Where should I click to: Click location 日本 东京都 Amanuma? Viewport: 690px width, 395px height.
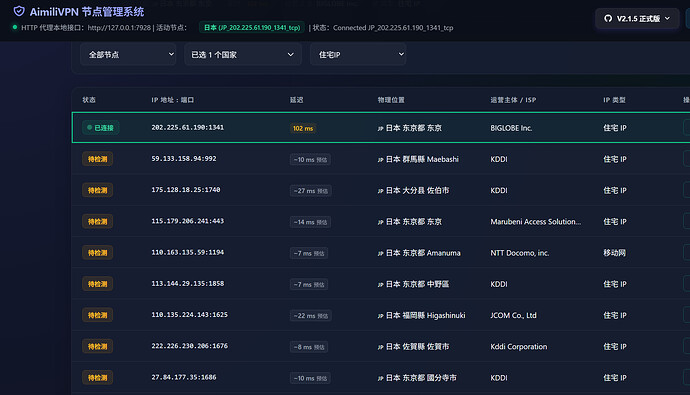(x=419, y=253)
